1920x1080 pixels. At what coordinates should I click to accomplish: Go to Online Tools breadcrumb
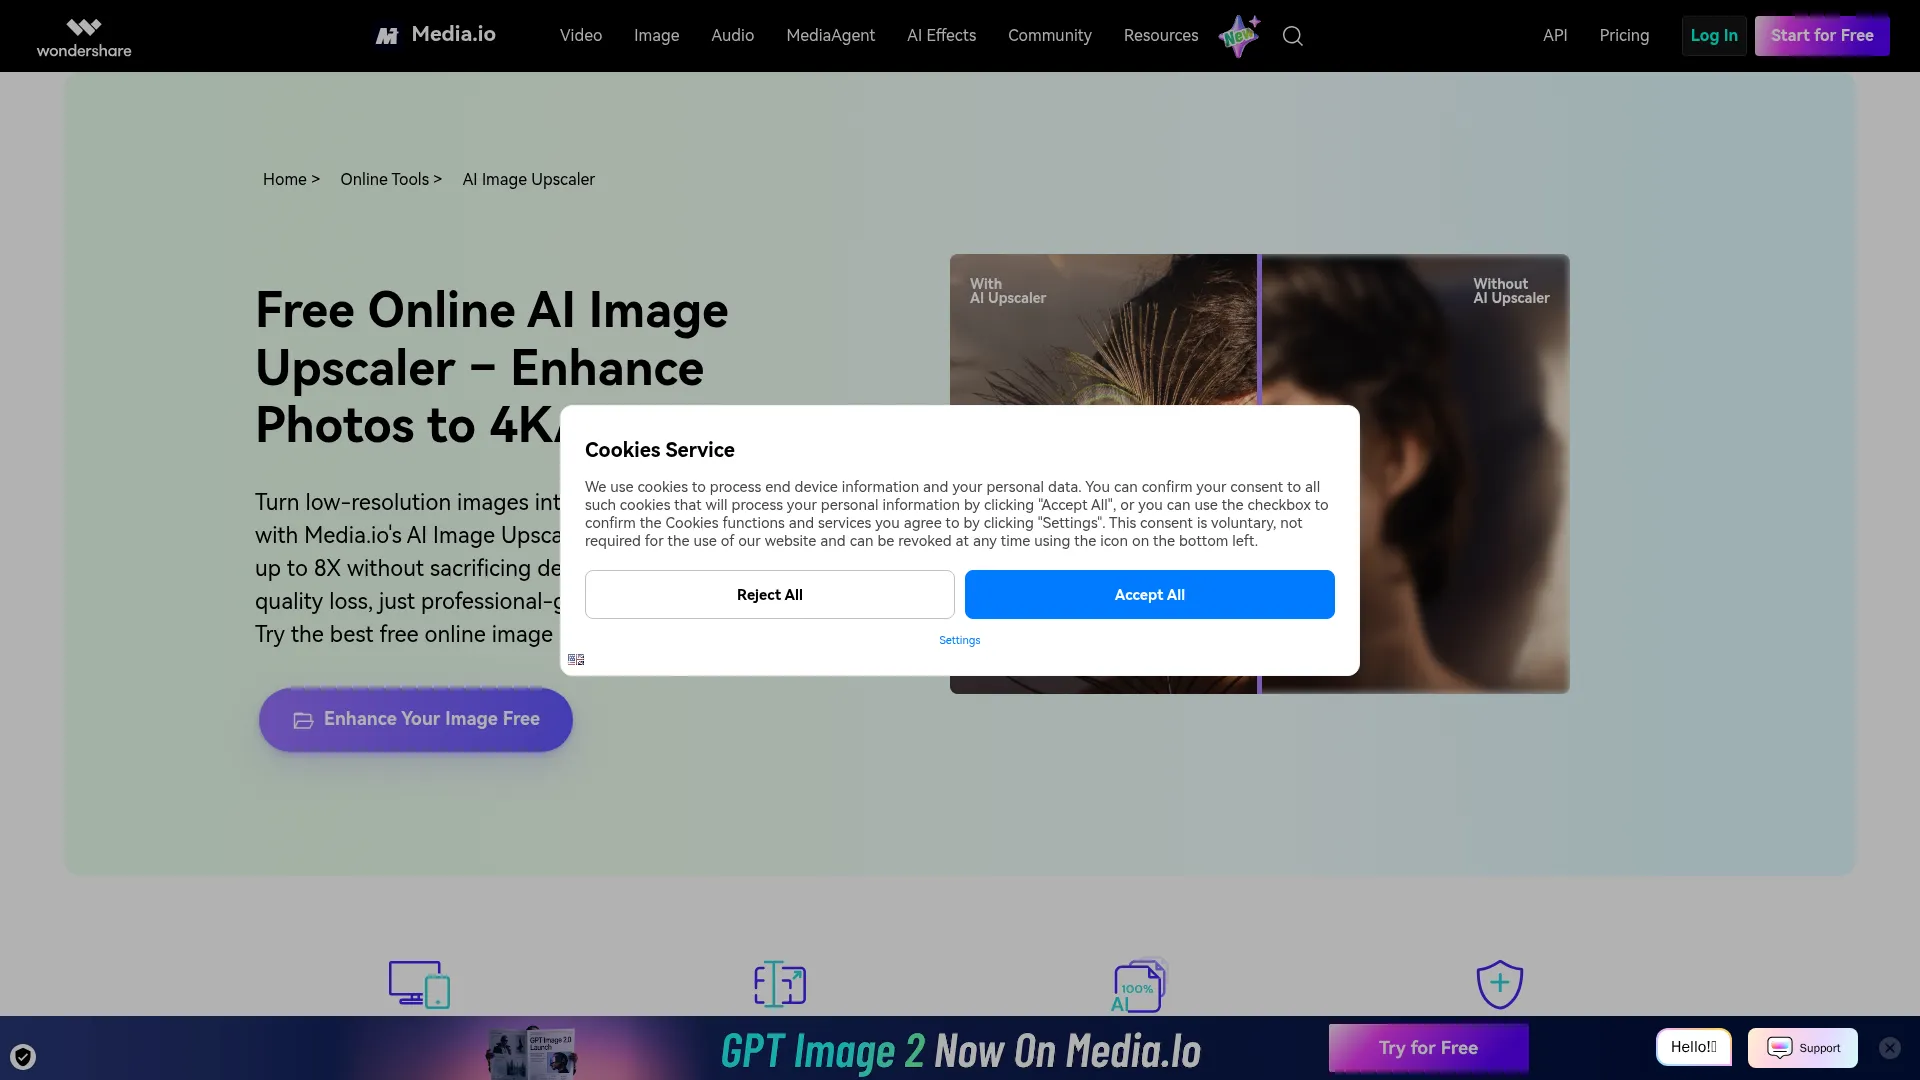click(385, 179)
